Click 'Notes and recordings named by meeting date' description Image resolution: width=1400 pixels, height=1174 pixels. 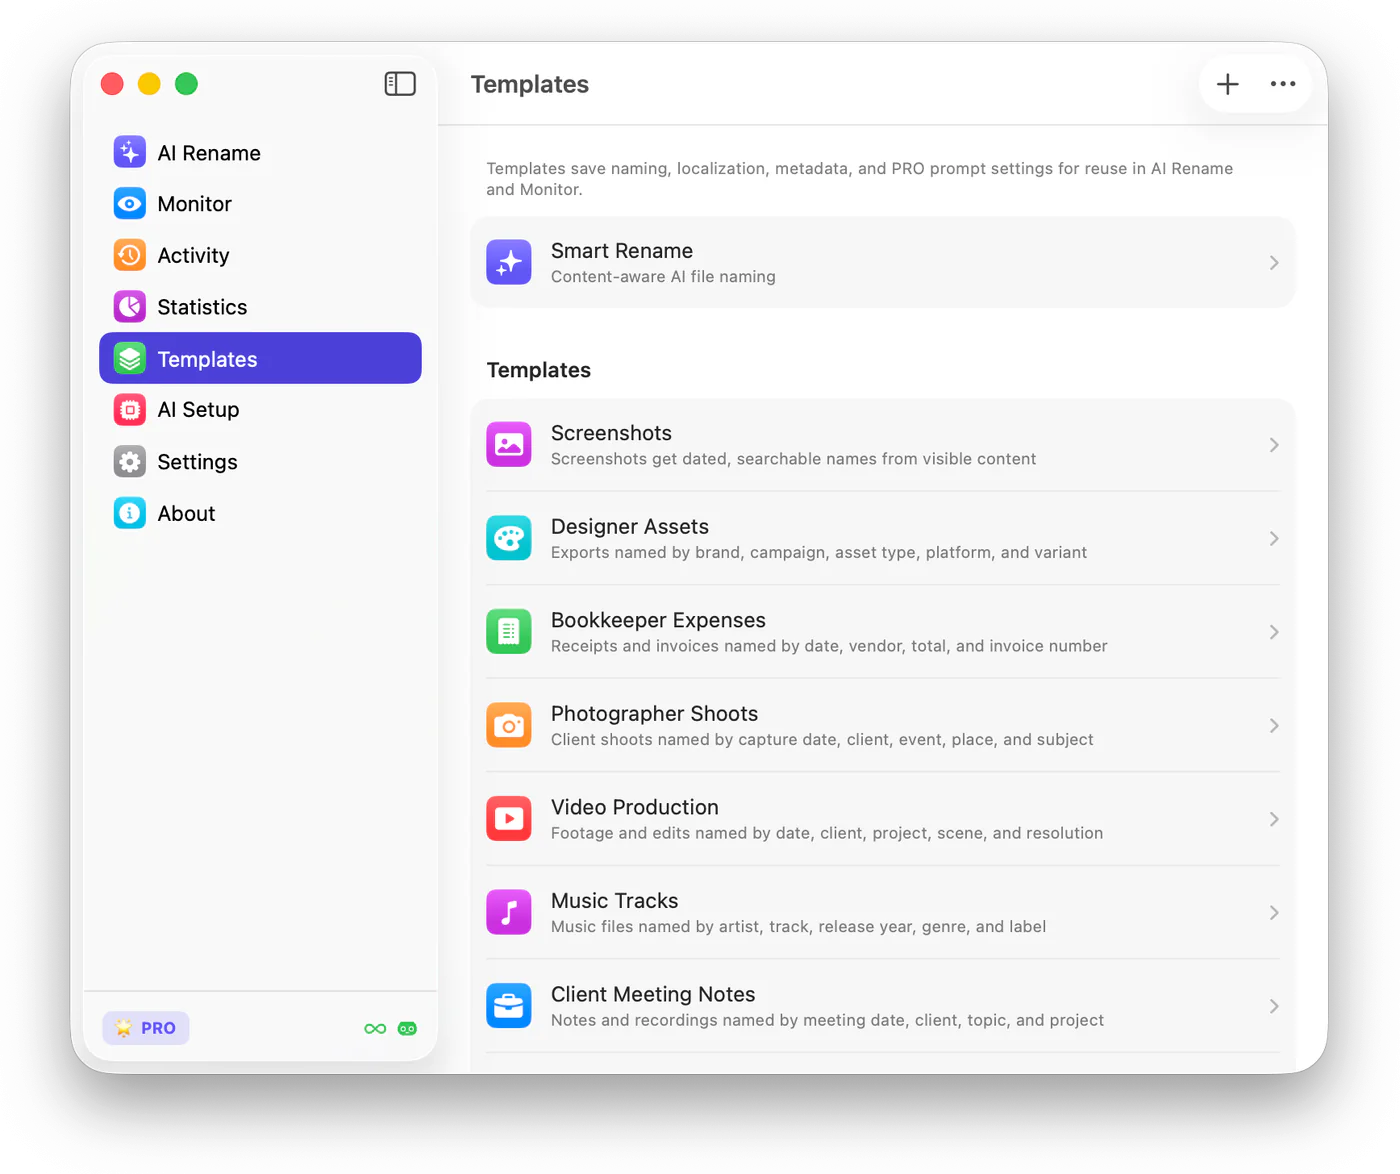827,1020
